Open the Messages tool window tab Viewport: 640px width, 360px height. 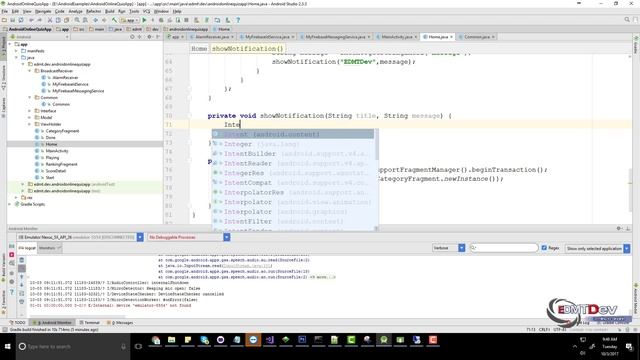120,322
